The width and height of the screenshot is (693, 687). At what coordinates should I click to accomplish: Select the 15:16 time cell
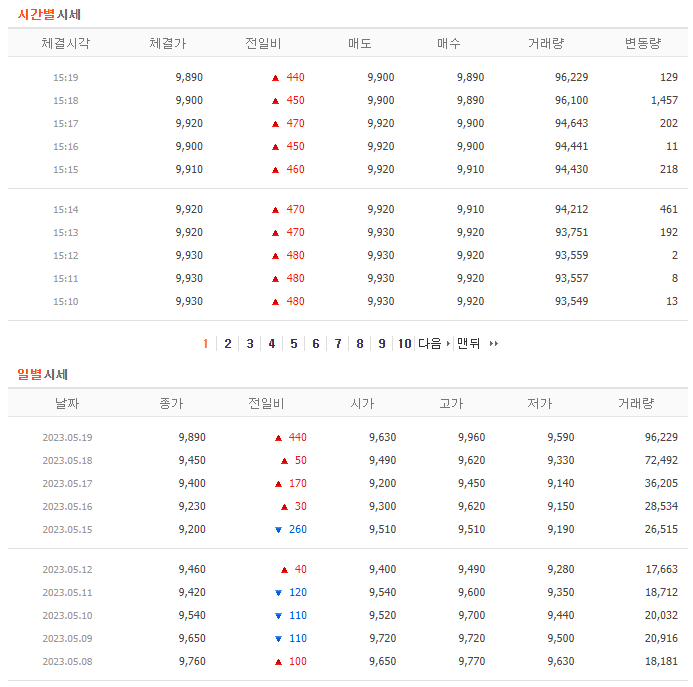tap(65, 146)
